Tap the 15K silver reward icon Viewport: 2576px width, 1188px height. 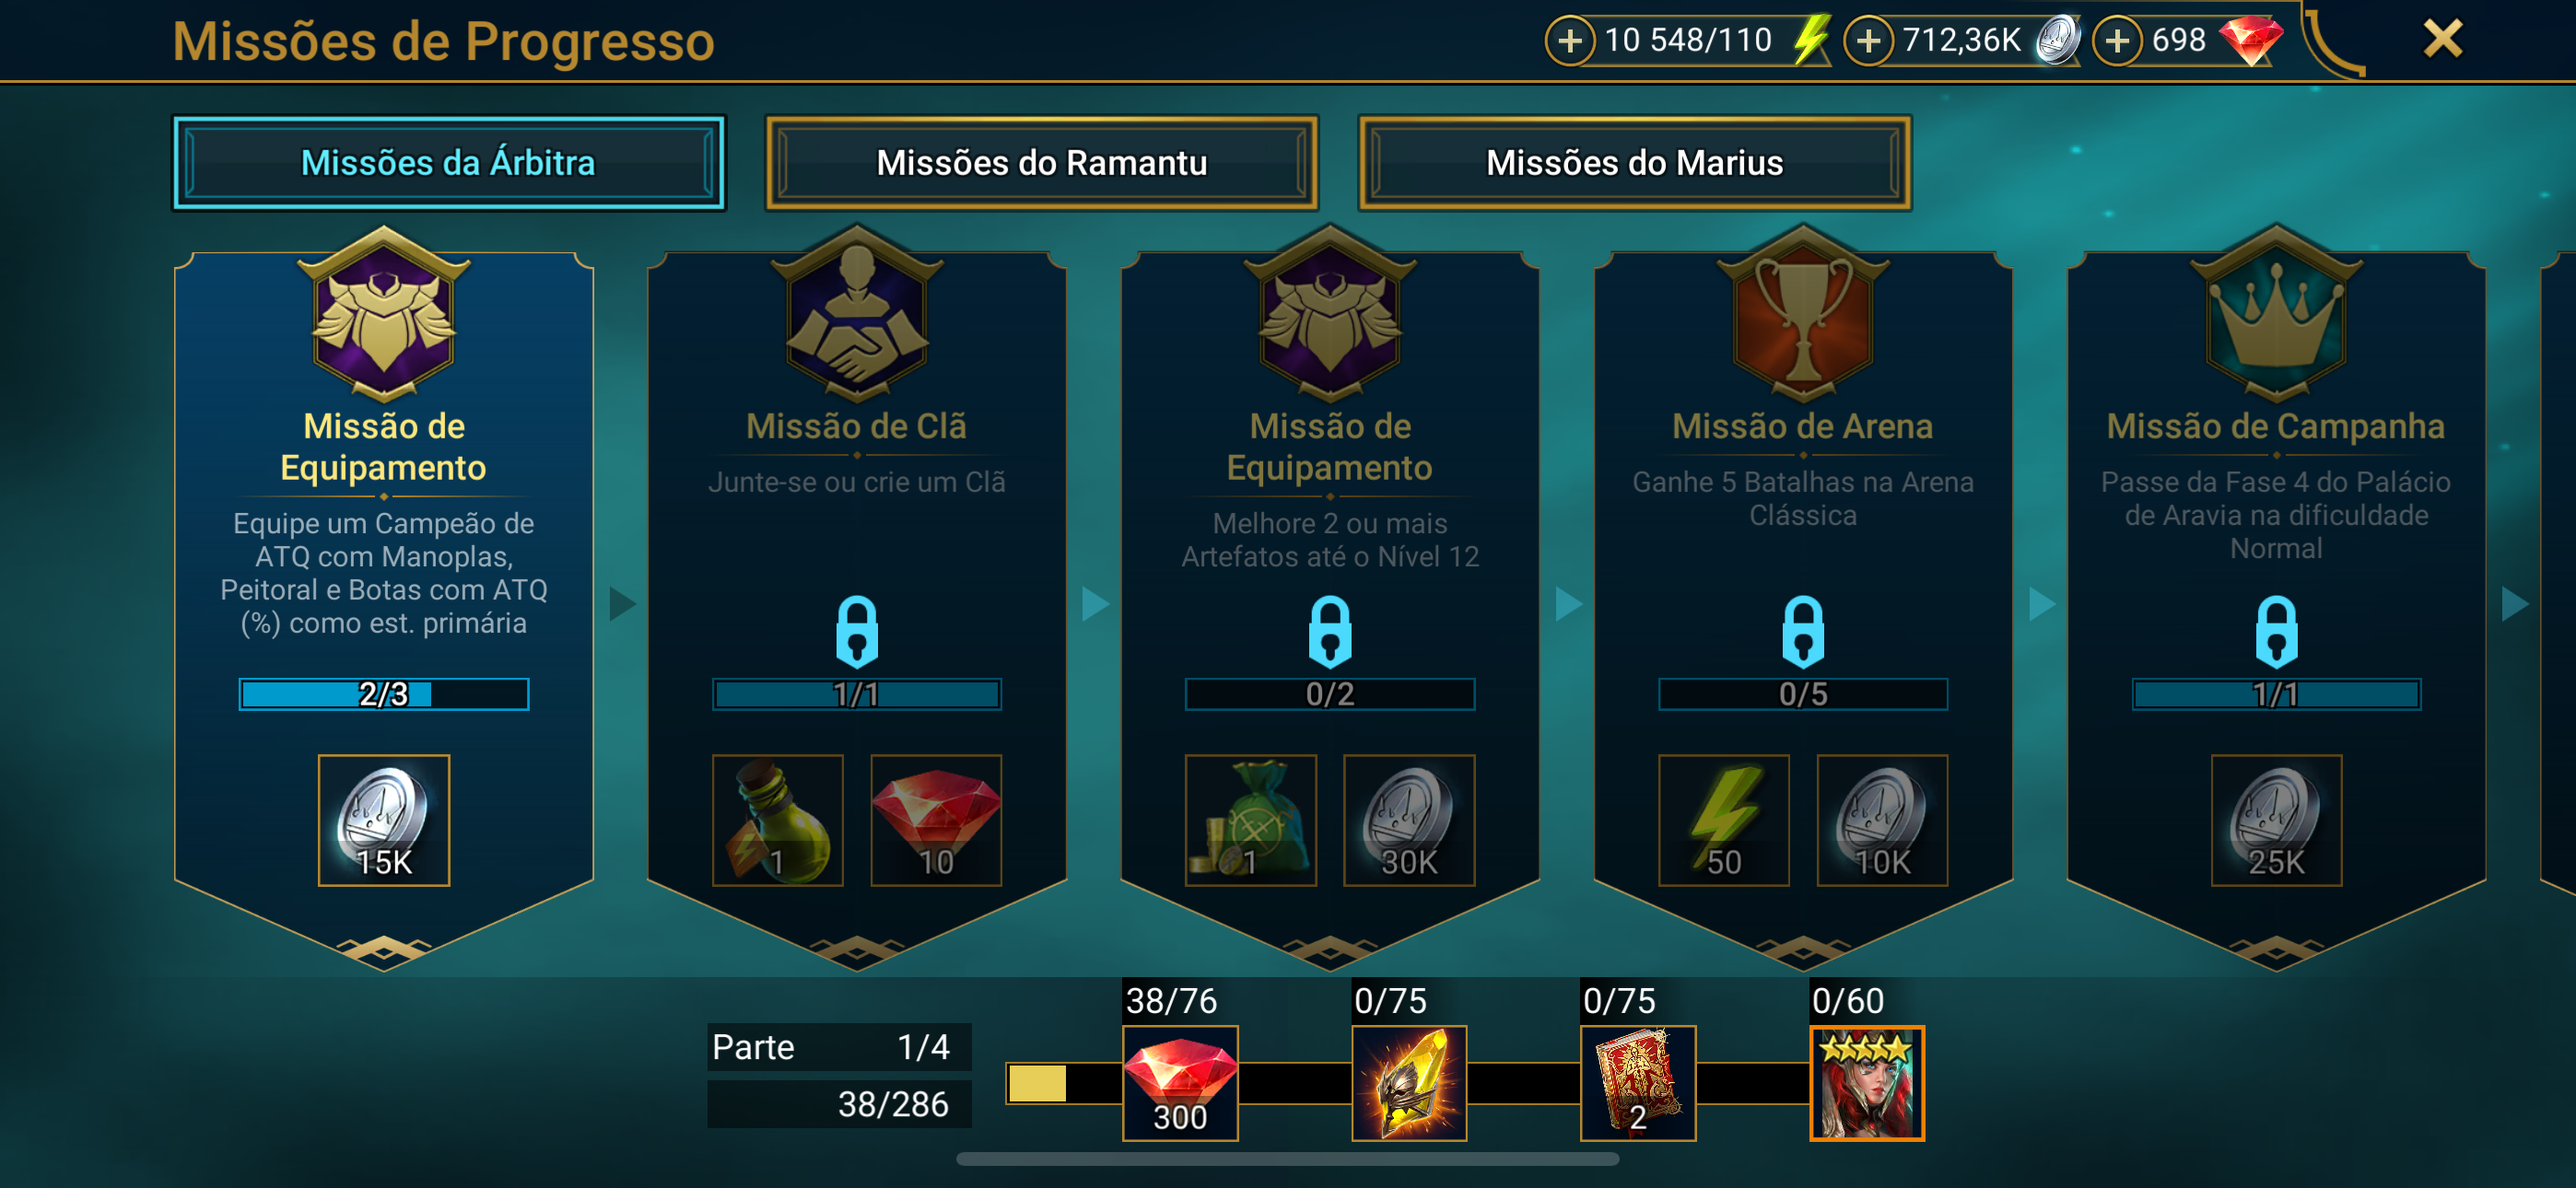point(384,820)
